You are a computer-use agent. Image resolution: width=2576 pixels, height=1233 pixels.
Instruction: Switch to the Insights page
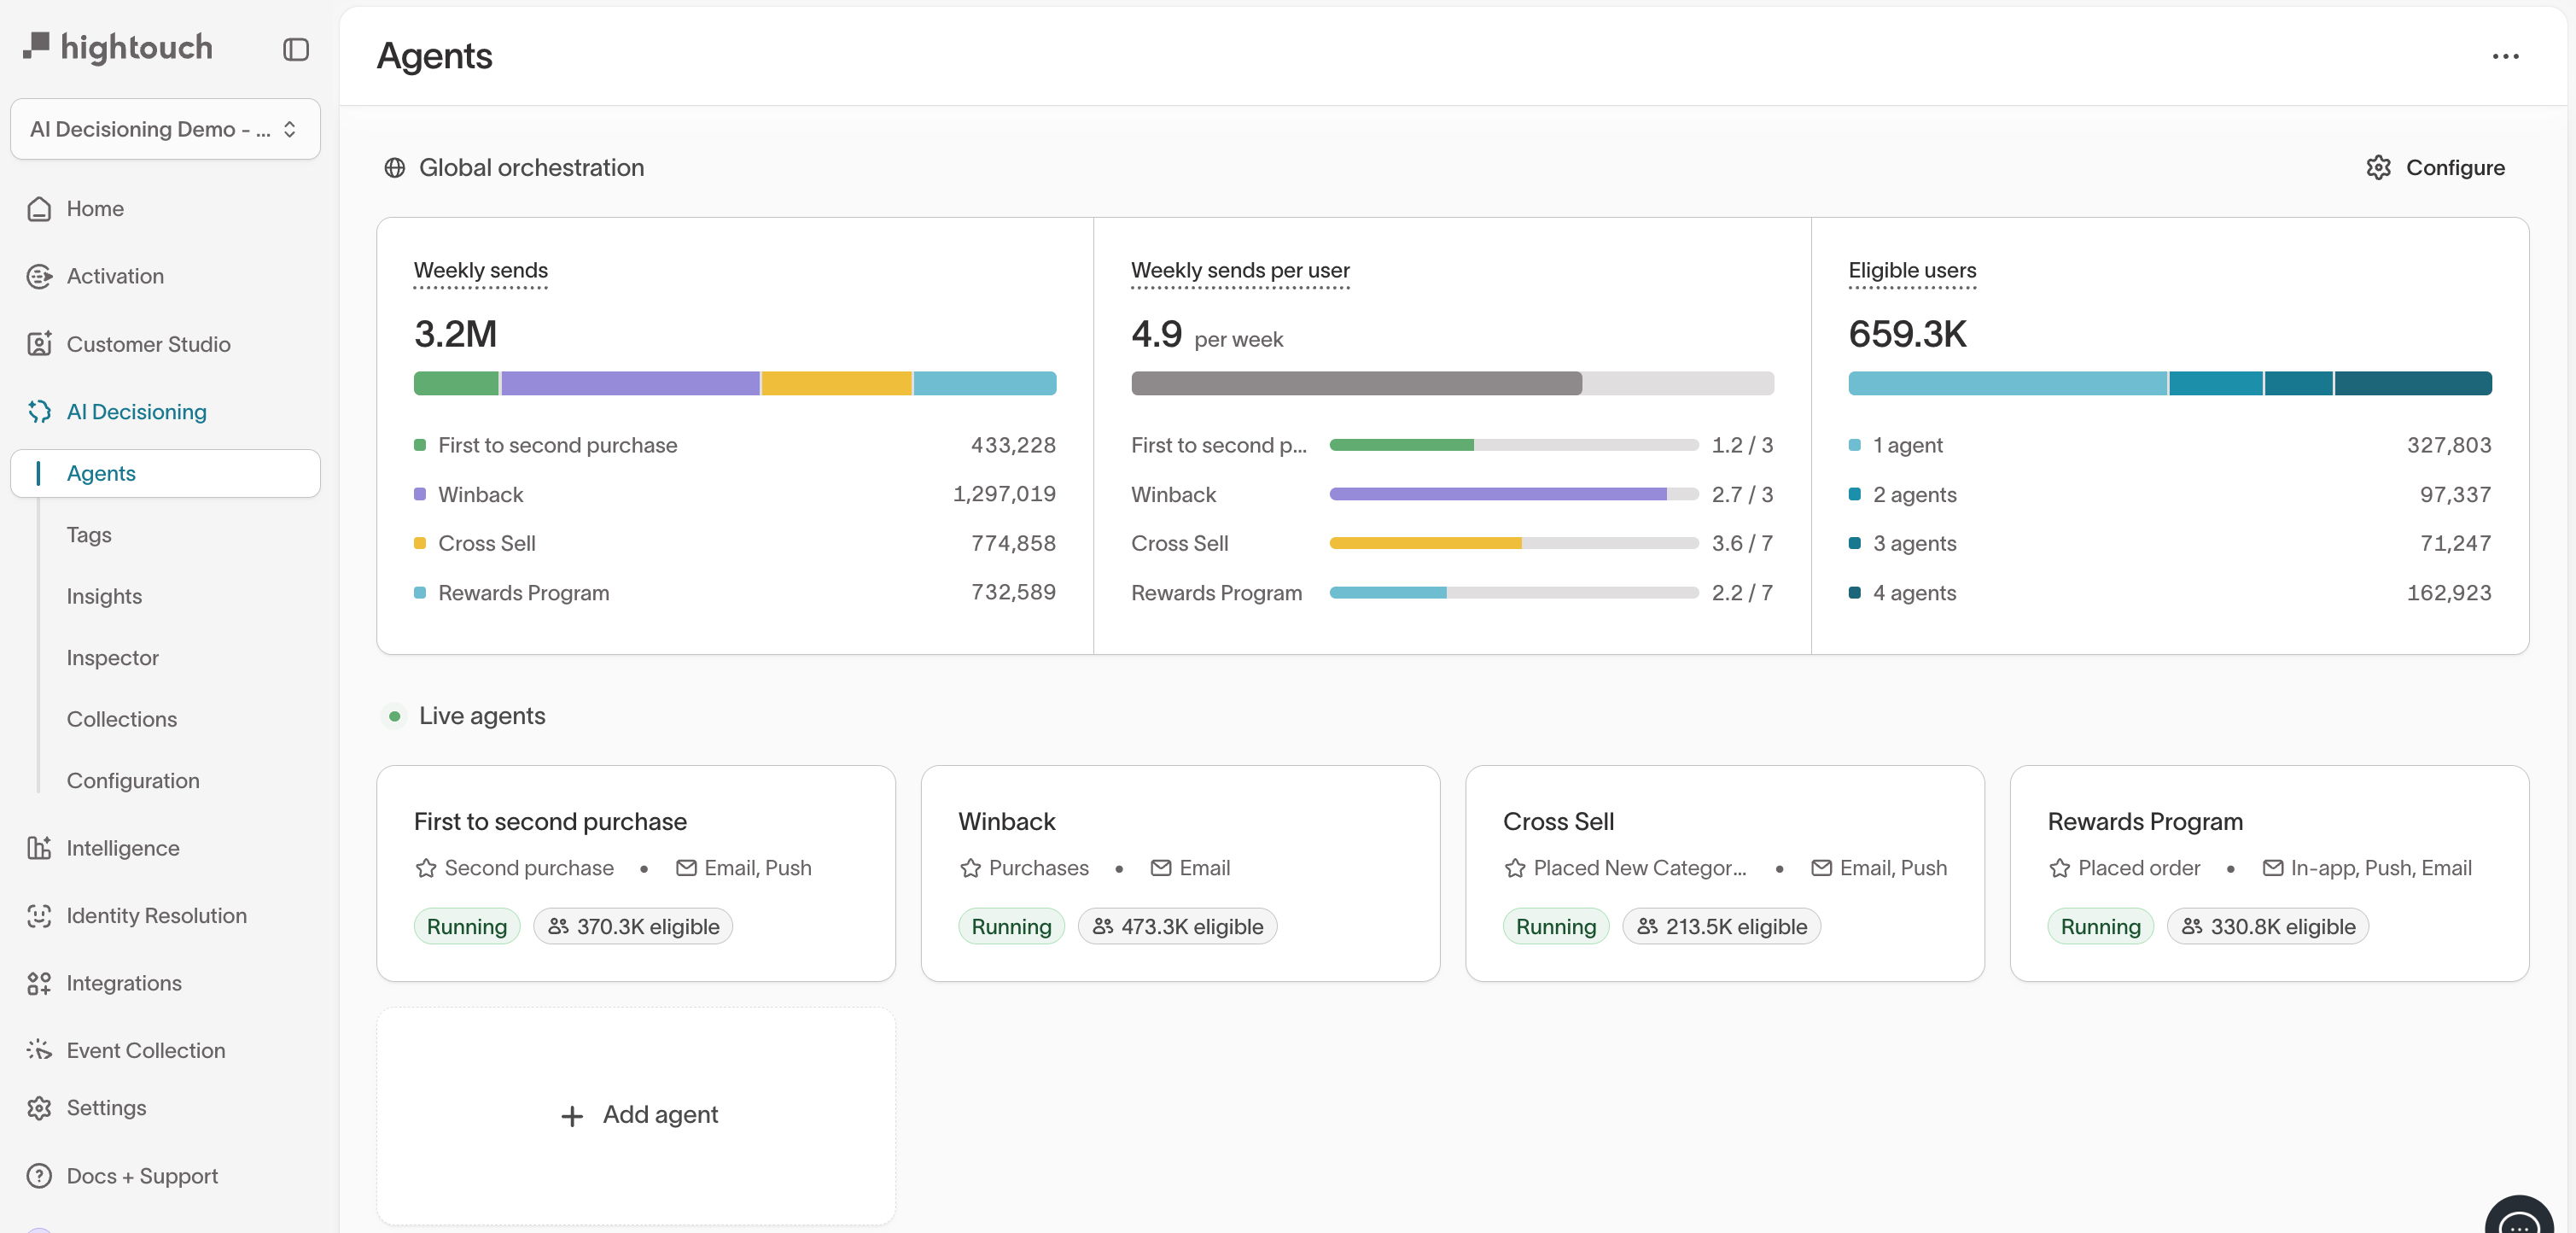tap(104, 595)
